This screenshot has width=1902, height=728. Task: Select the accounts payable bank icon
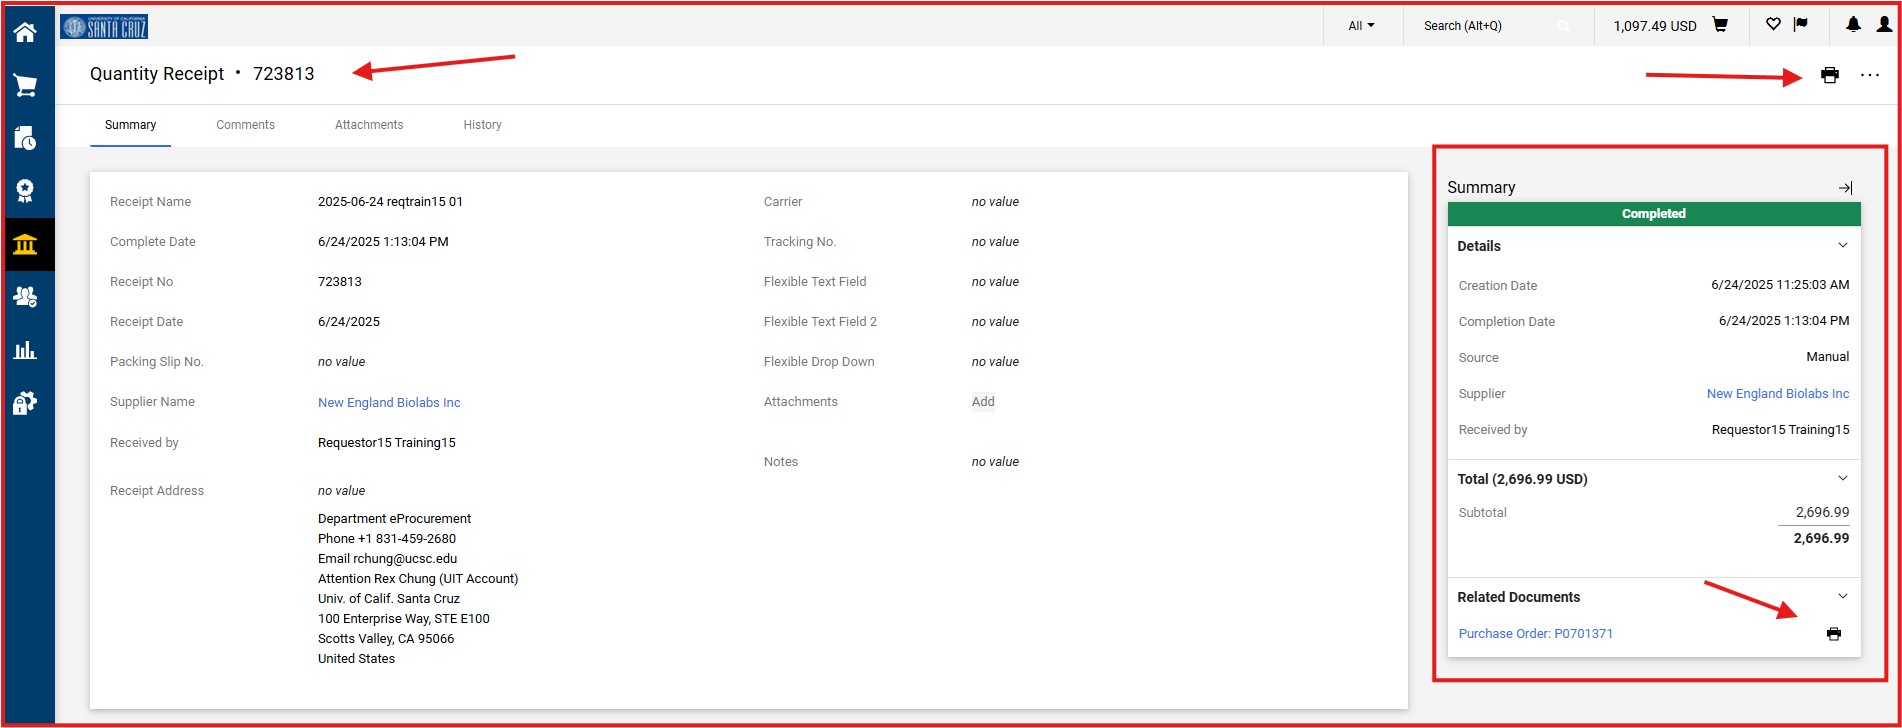click(x=25, y=244)
